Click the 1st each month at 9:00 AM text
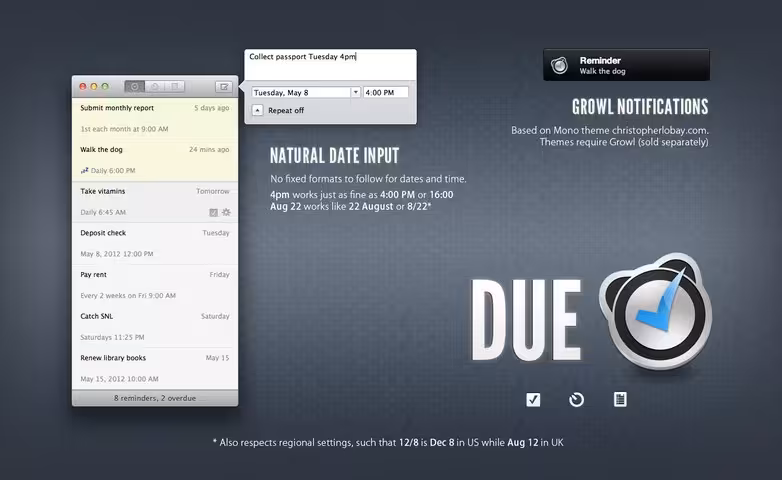 click(124, 129)
